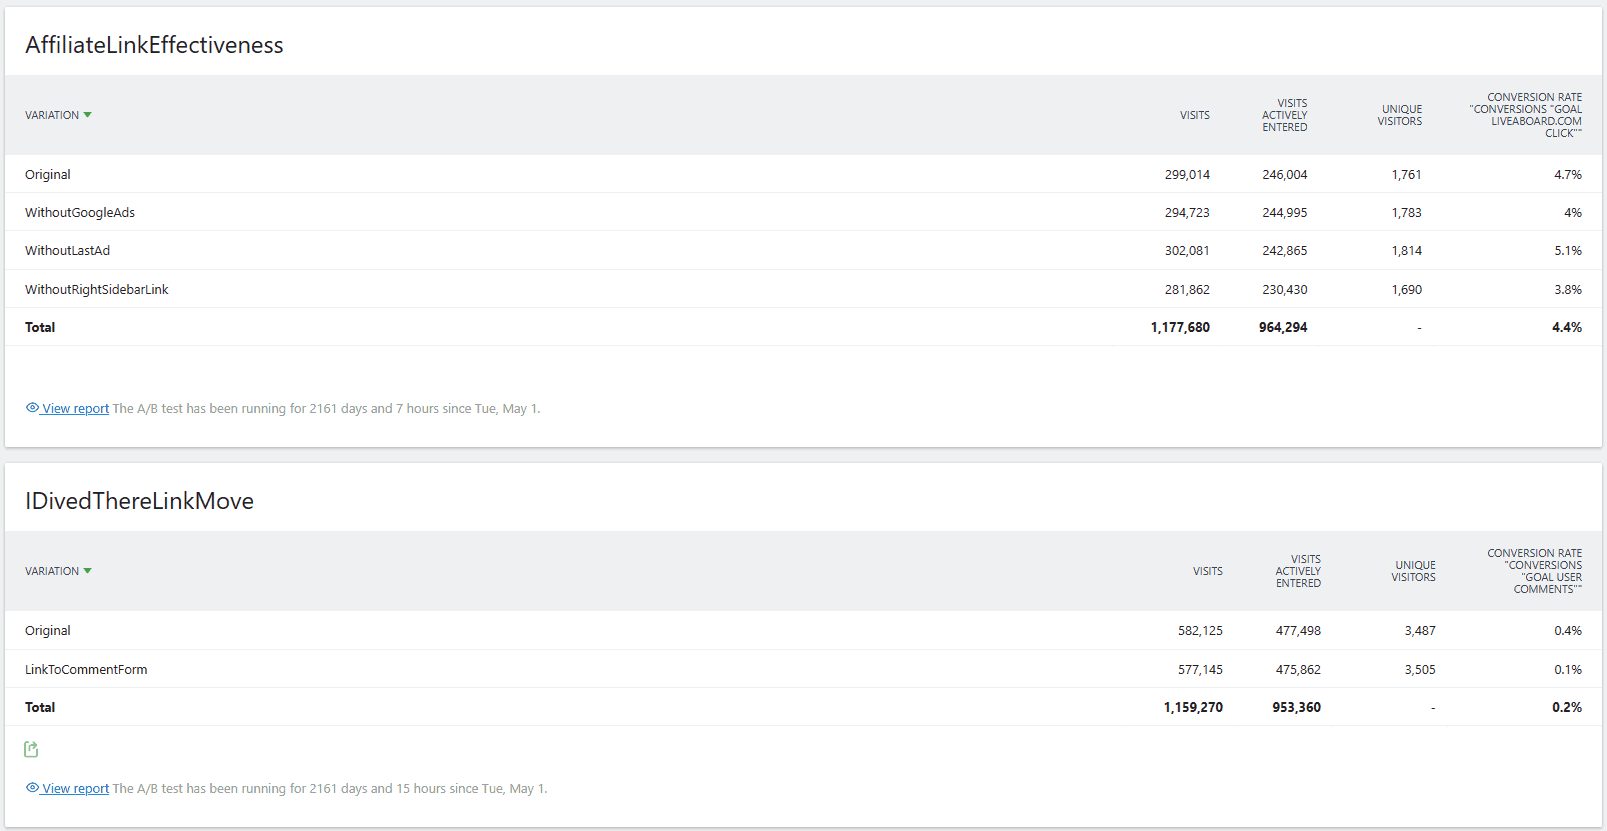
Task: Select the Original variation row in AffiliateLinkEffectiveness
Action: 48,174
